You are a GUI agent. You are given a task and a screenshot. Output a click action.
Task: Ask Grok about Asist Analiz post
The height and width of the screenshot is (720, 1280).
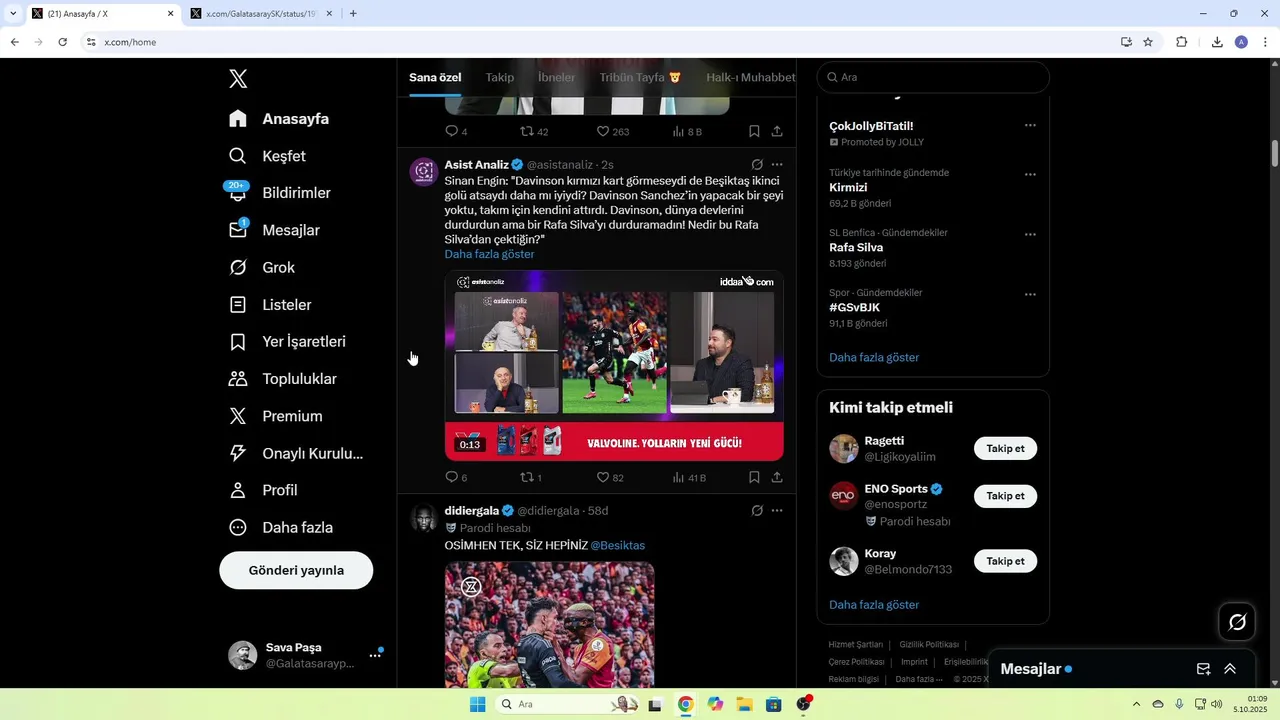(757, 164)
